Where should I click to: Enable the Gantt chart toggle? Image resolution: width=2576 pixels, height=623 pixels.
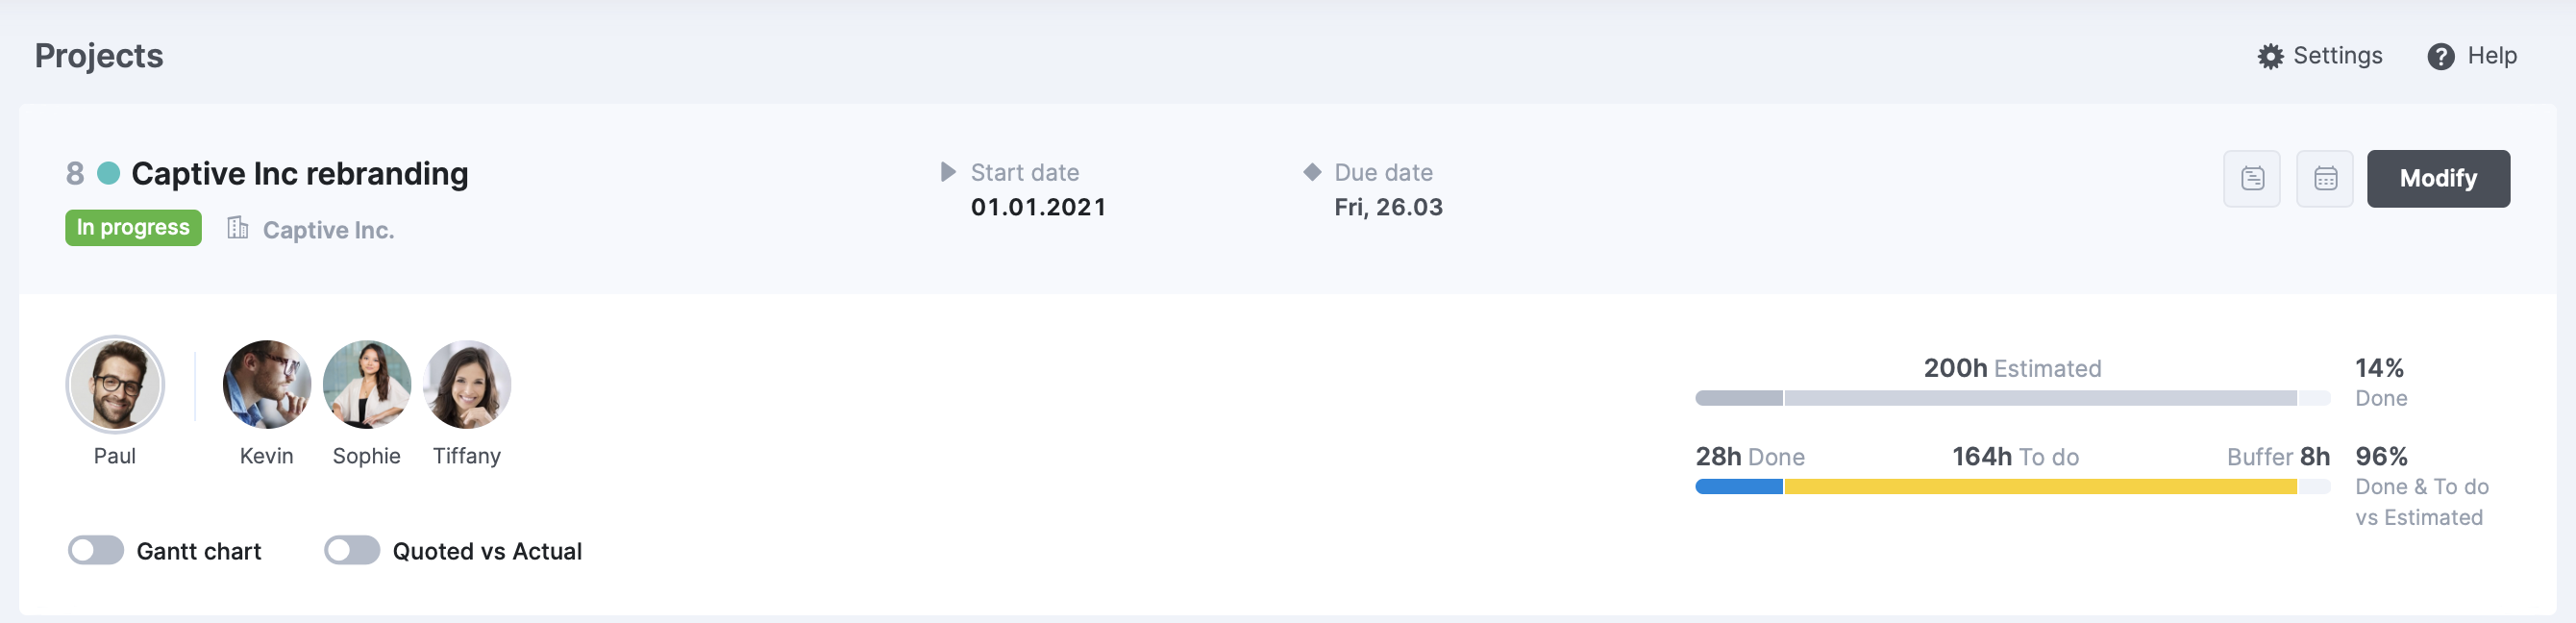(96, 550)
